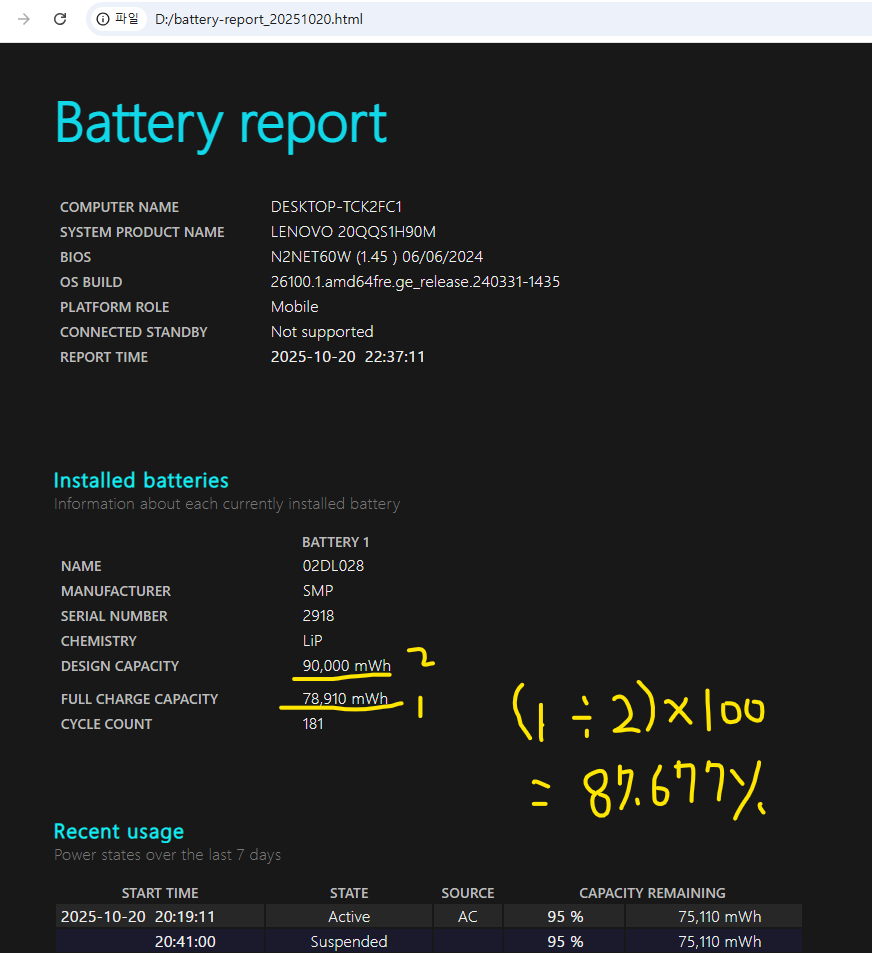Reload the battery report page
Screen dimensions: 872x953
[60, 19]
